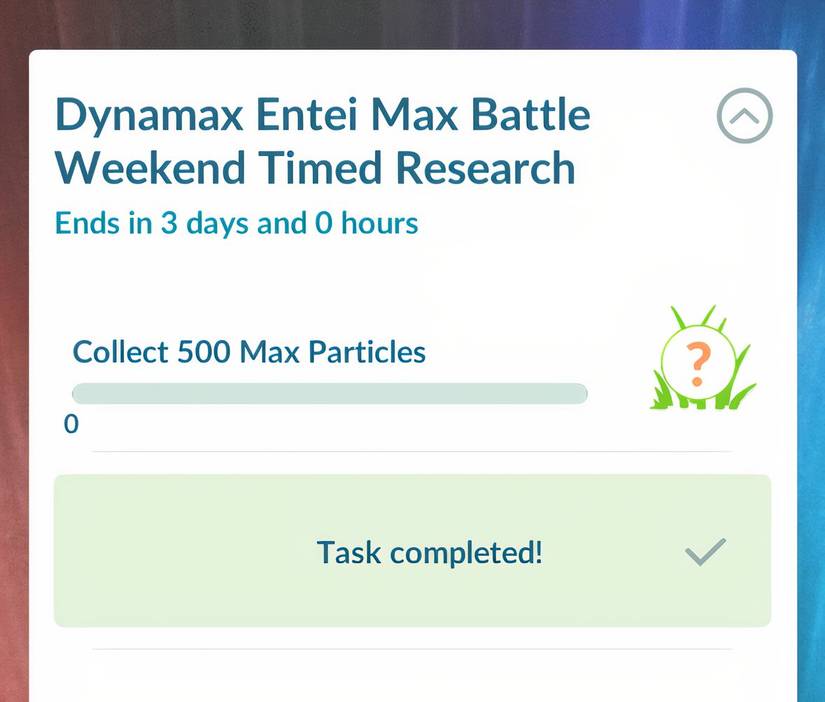Click the divider below the progress row
Image resolution: width=825 pixels, height=702 pixels.
[x=412, y=453]
